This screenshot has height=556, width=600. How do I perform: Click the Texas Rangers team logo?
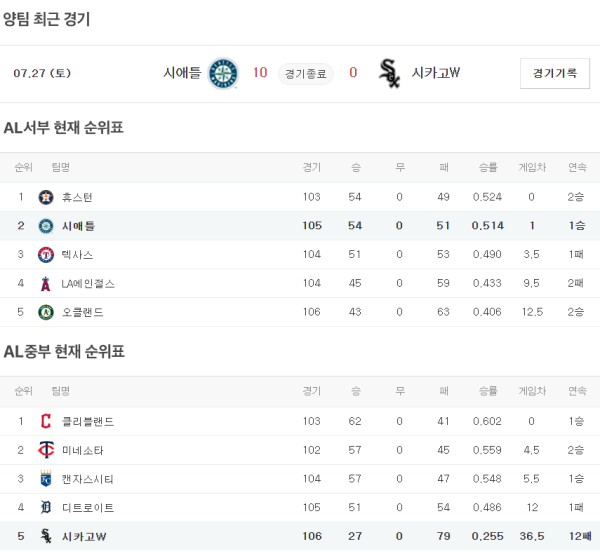click(45, 255)
